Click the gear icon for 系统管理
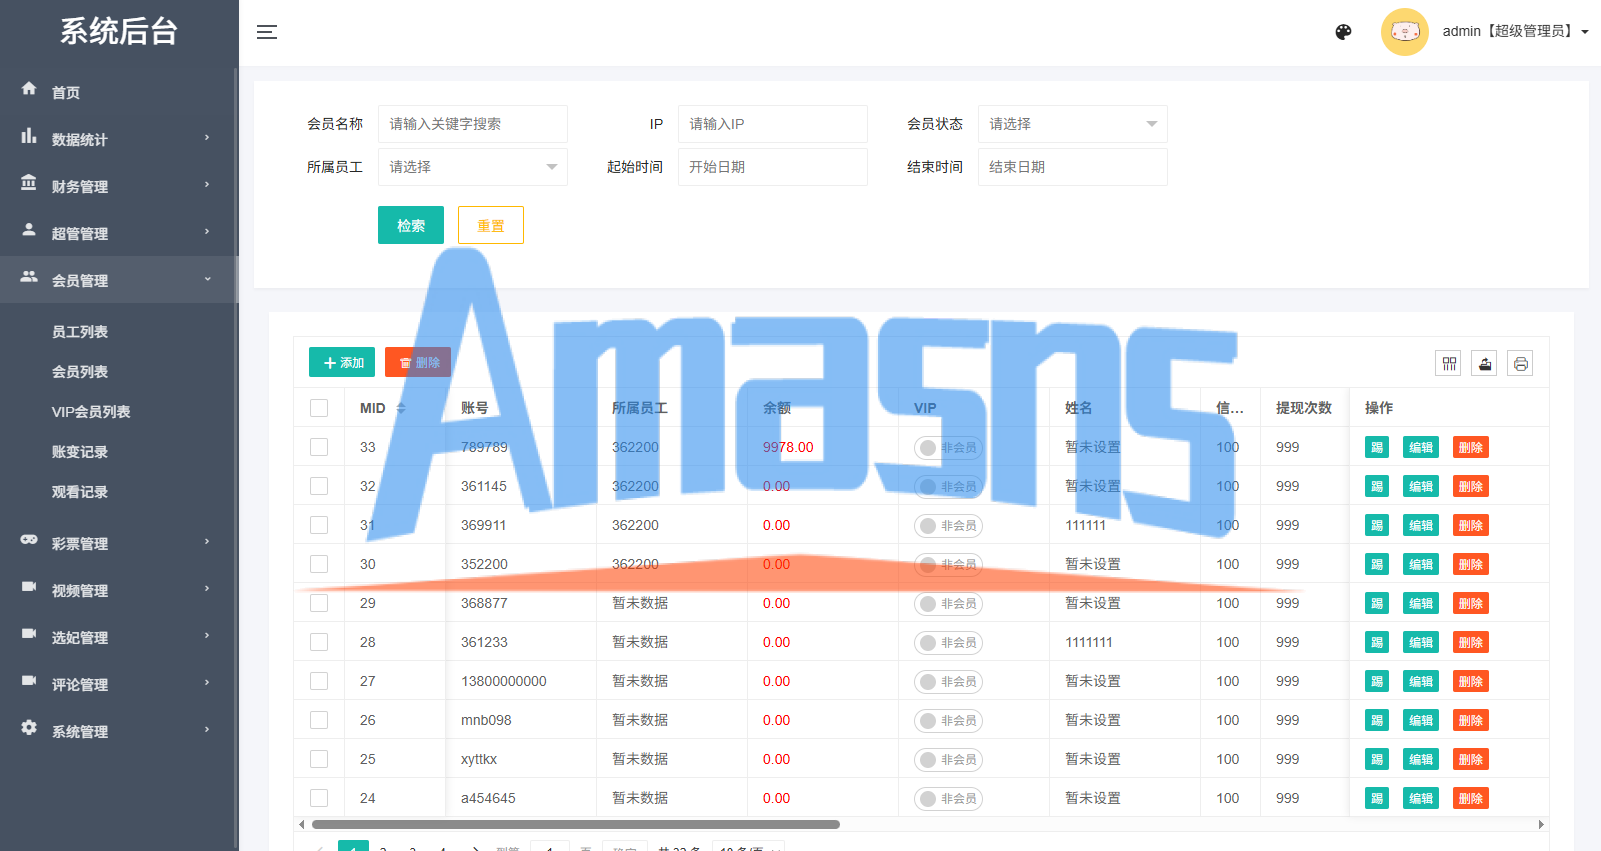 tap(29, 728)
